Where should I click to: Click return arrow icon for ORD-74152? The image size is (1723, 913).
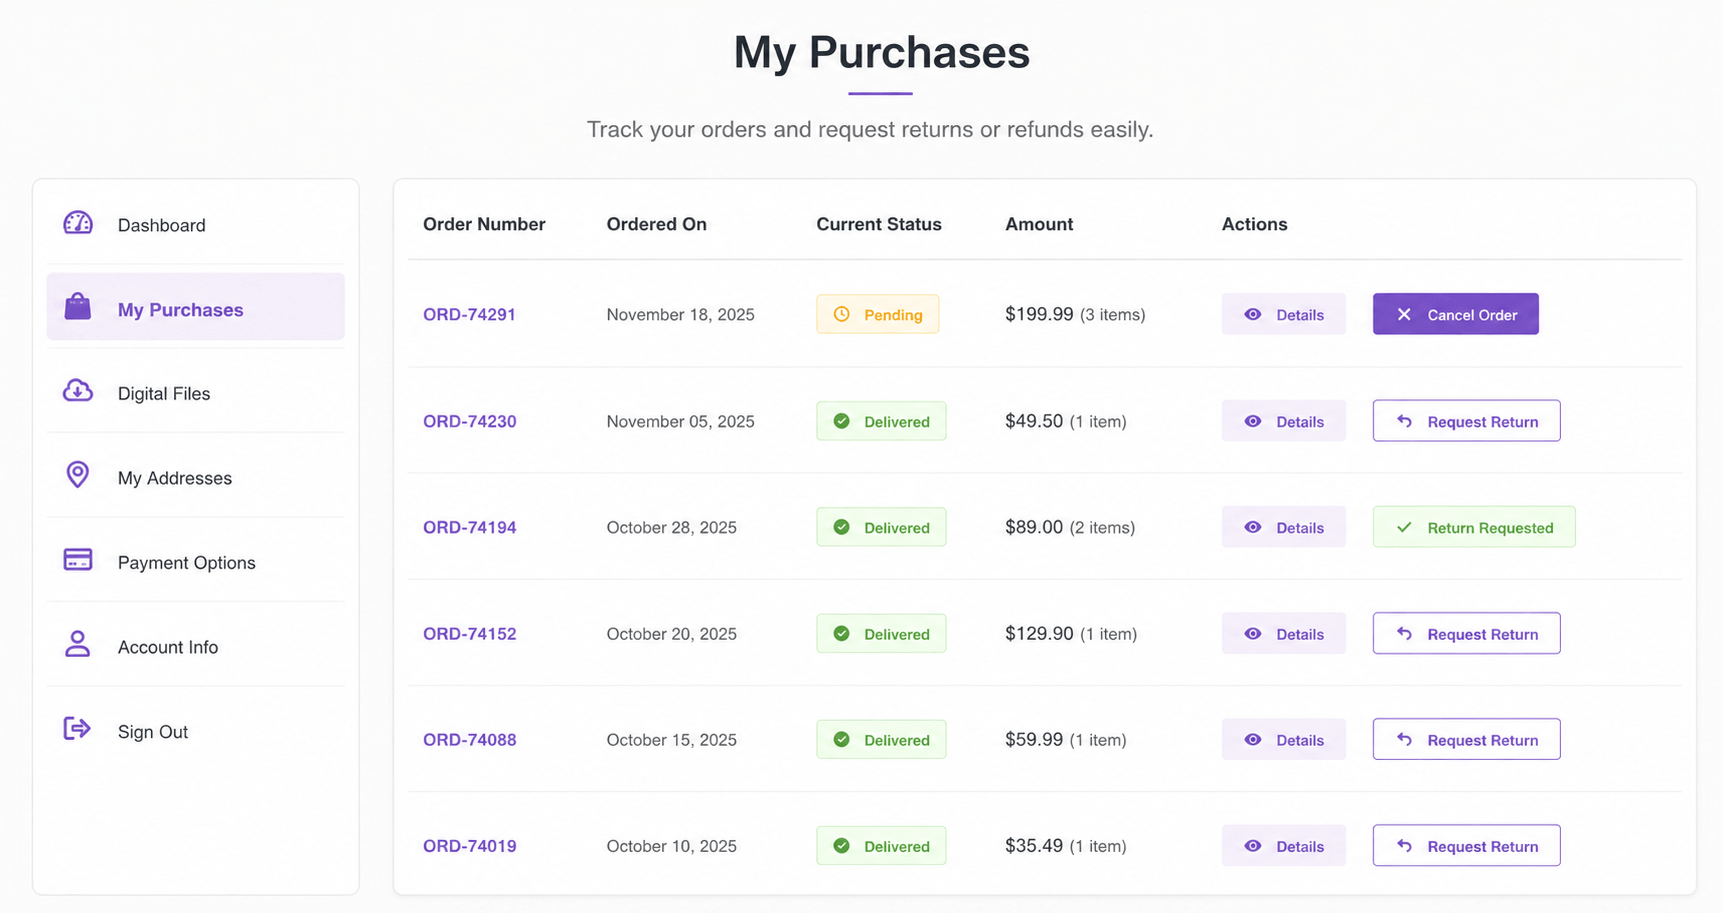tap(1404, 633)
